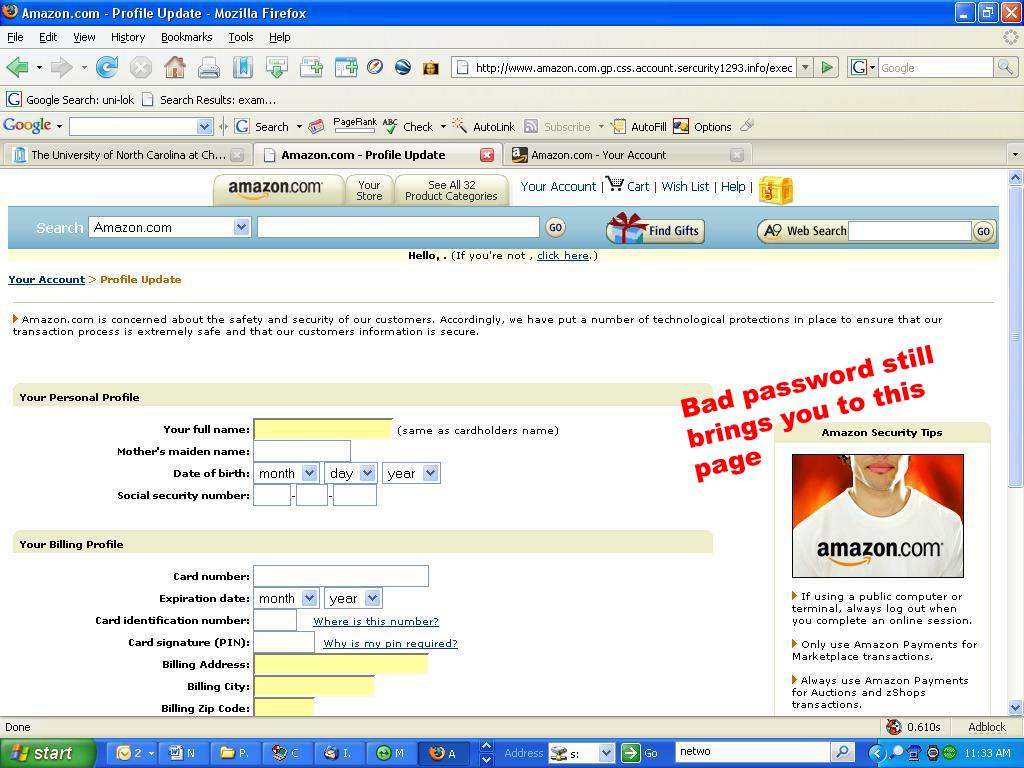Open Google toolbar Options
1024x768 pixels.
(703, 127)
